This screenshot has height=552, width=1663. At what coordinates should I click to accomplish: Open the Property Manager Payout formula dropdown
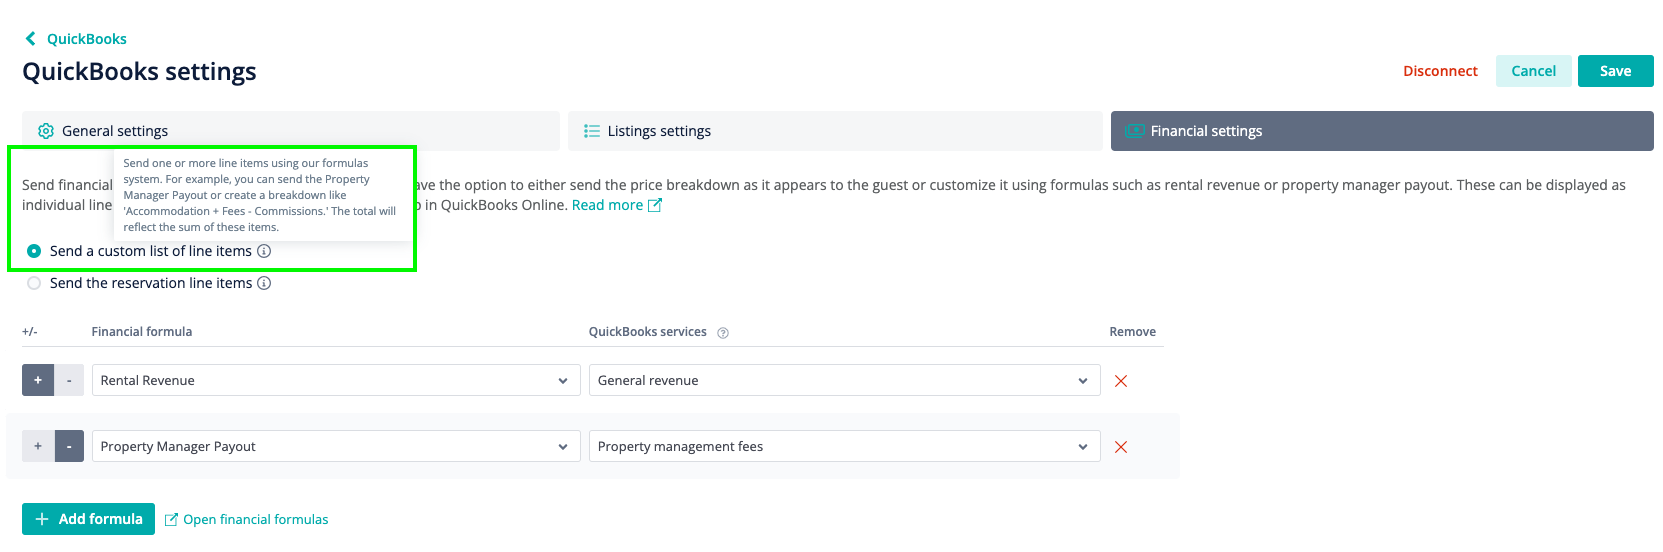click(x=336, y=446)
